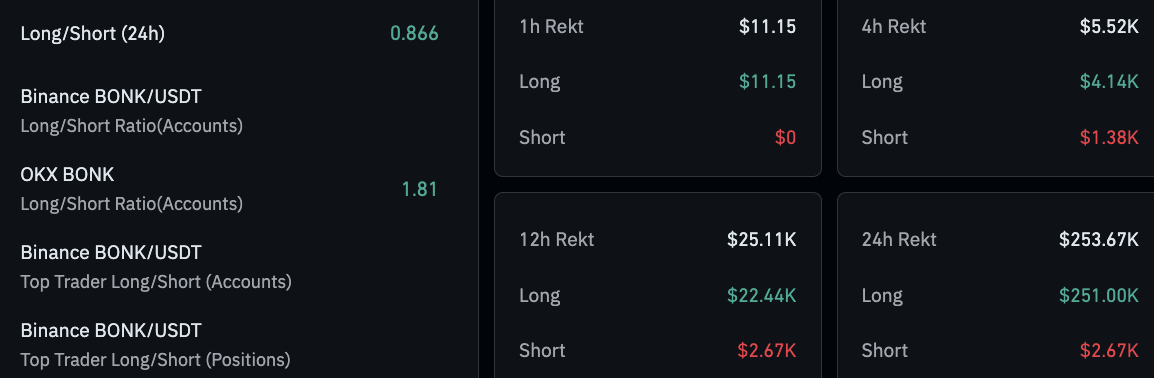This screenshot has width=1154, height=378.
Task: Click the 4h Long $4.14K value
Action: click(x=1109, y=82)
